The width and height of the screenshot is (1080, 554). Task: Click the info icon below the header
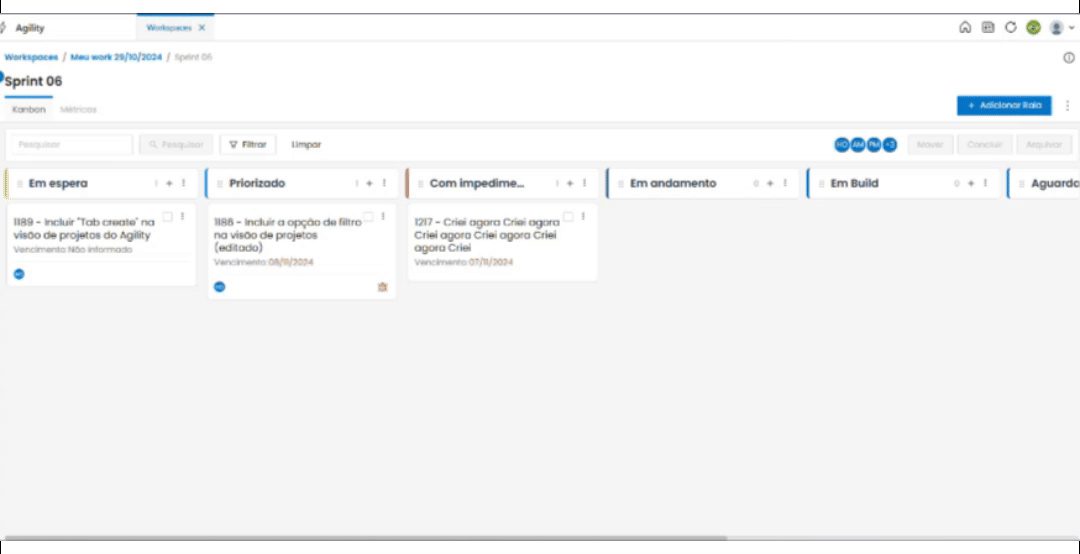point(1069,58)
